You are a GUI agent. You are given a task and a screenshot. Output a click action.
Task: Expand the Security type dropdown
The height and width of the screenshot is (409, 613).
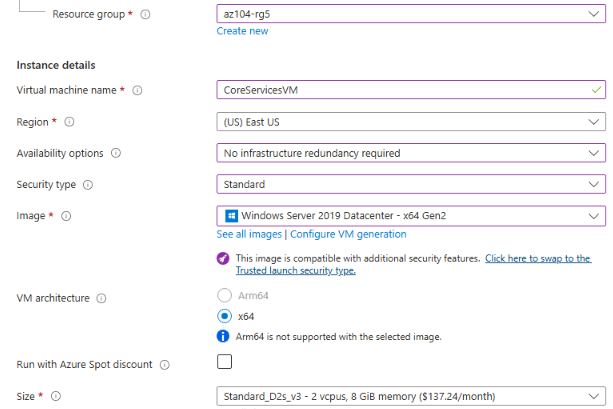tap(410, 185)
